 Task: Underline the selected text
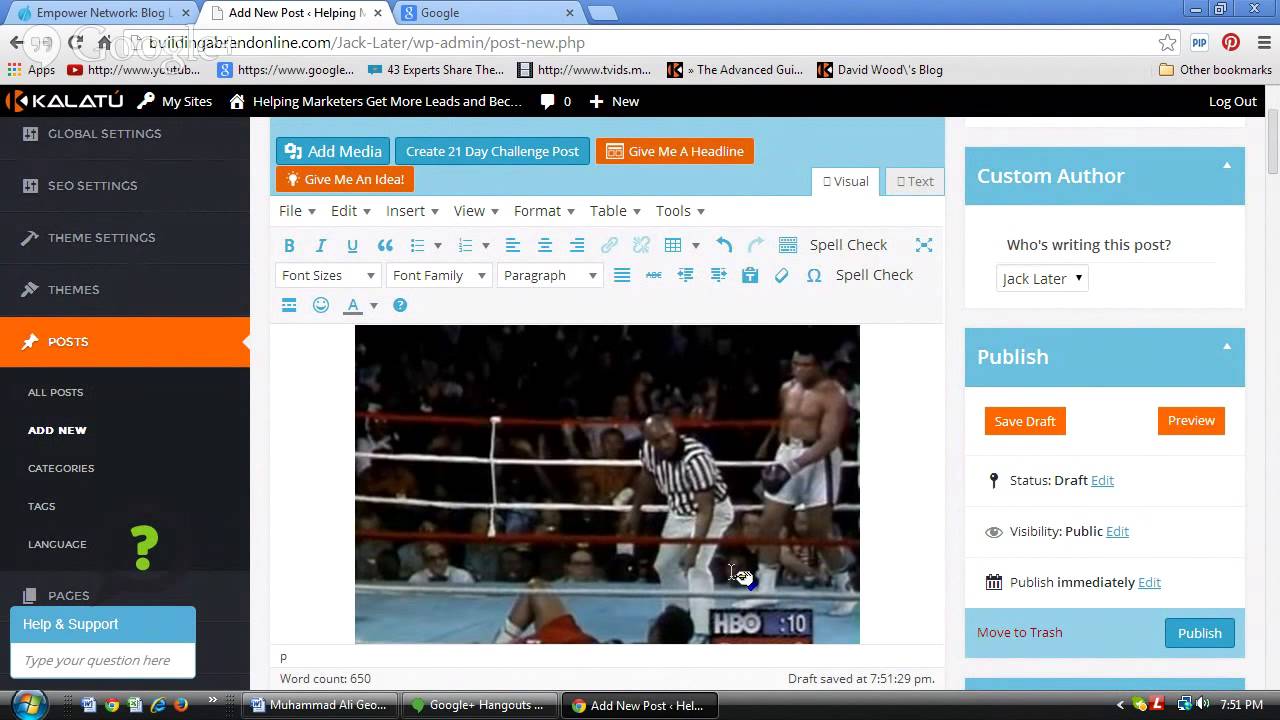point(352,245)
